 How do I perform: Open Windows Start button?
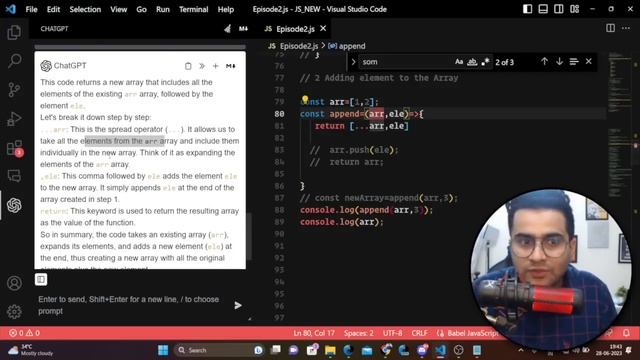pyautogui.click(x=163, y=350)
